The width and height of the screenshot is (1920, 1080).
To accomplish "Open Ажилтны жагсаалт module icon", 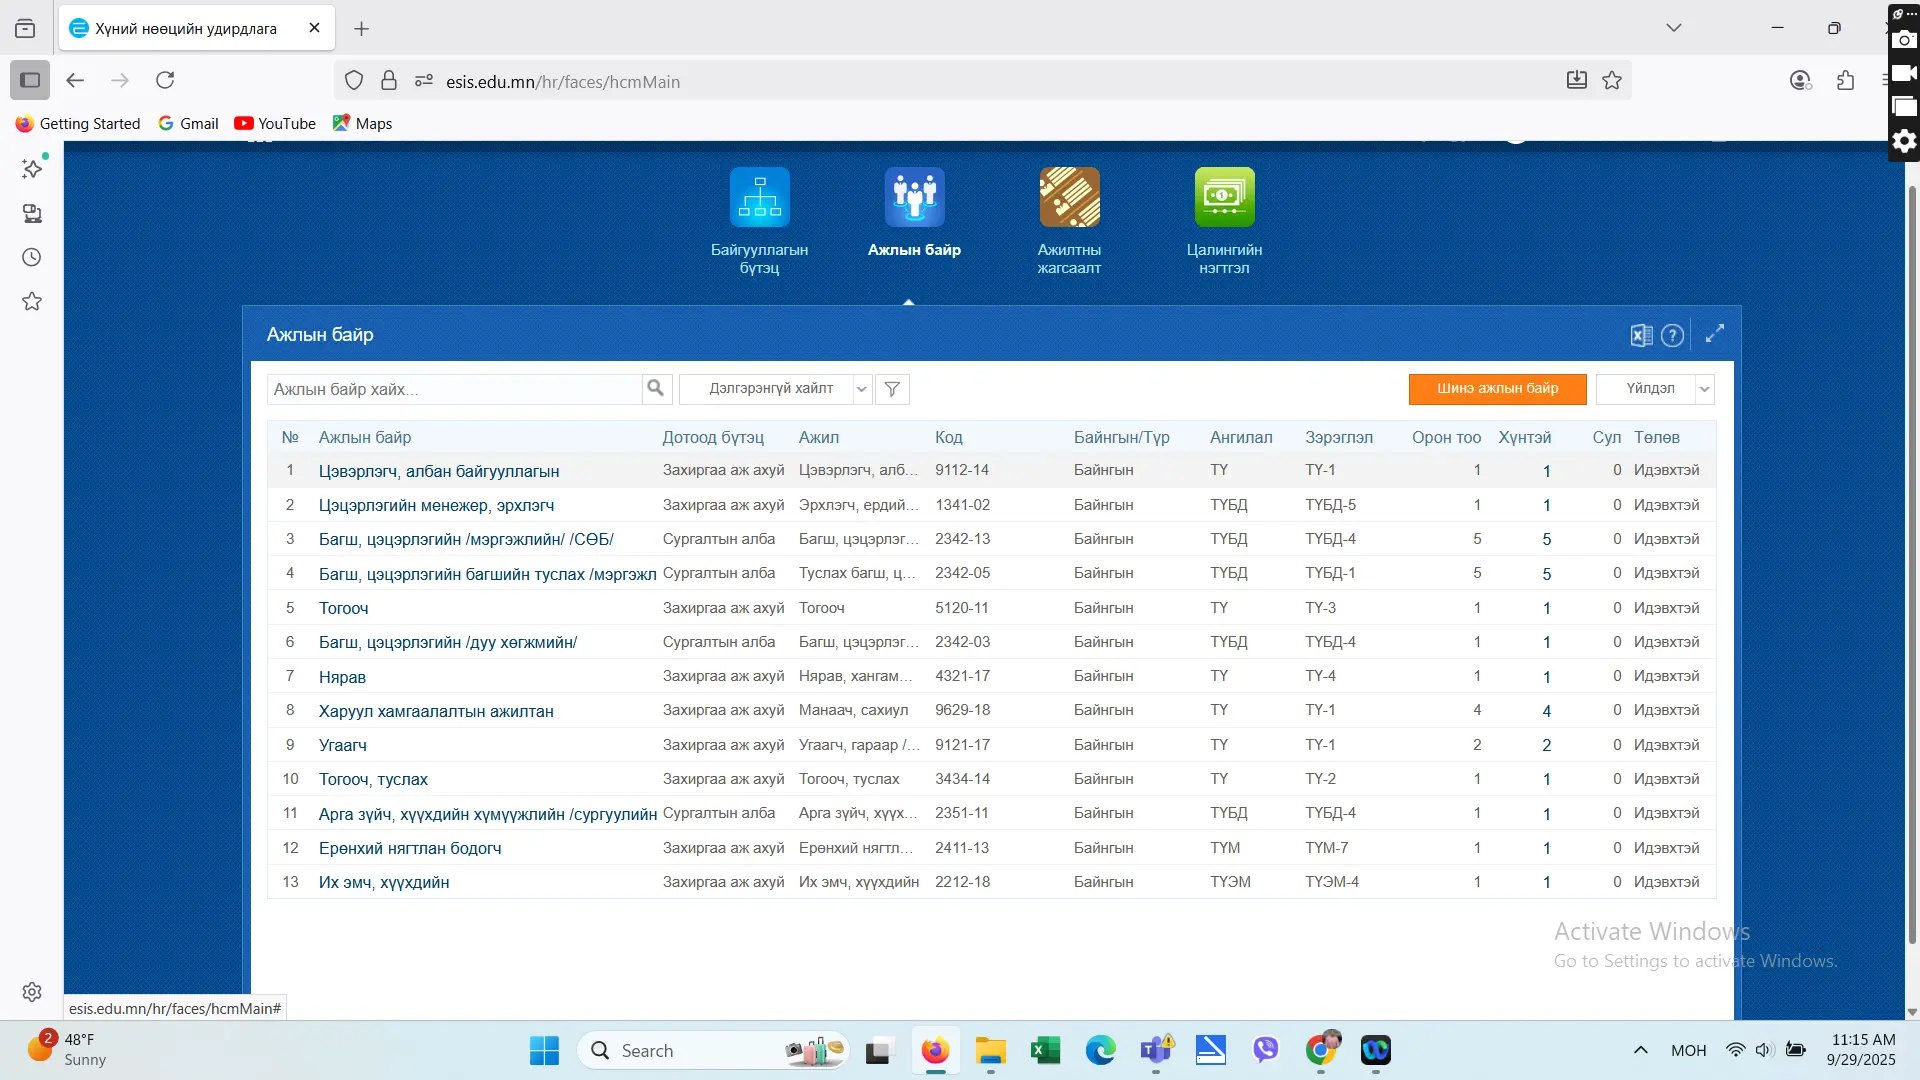I will [1069, 198].
